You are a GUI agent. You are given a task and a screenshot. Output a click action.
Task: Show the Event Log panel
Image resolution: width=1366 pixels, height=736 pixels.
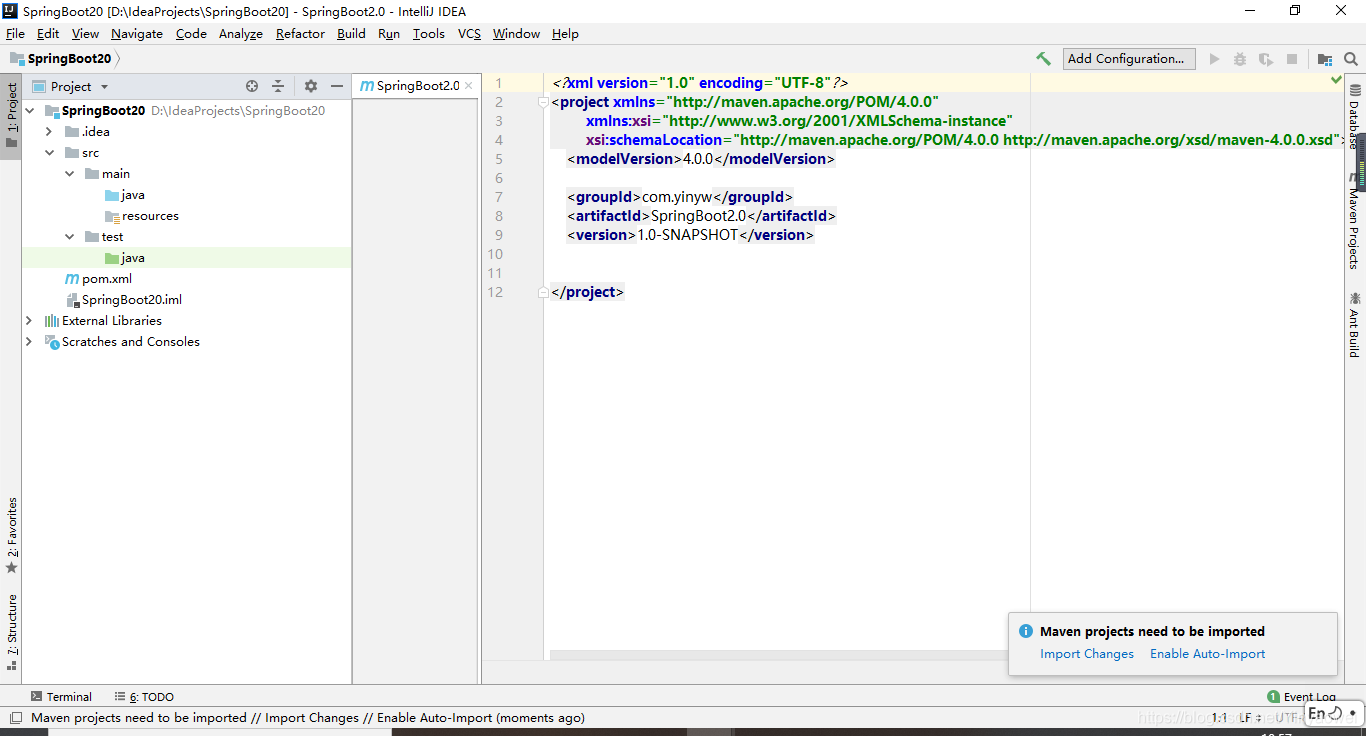click(1303, 696)
